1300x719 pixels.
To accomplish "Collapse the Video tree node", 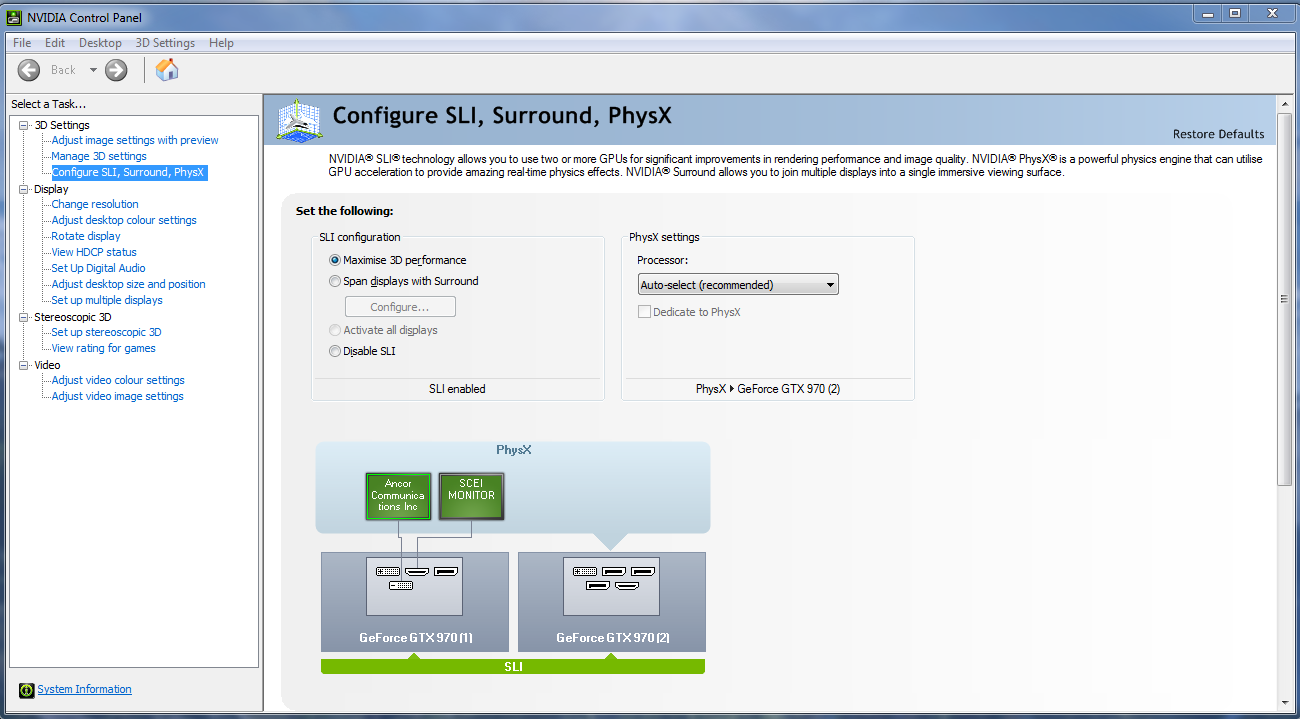I will point(24,365).
